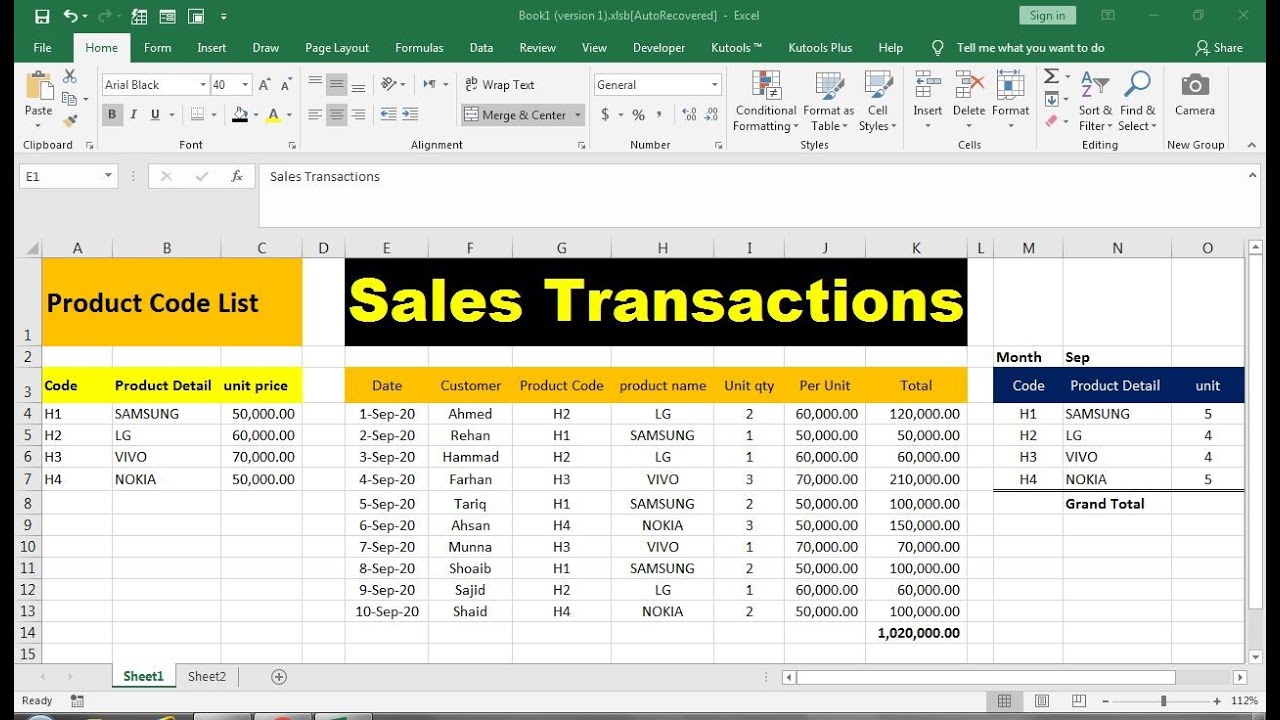Cut the selection with scissors icon
The width and height of the screenshot is (1280, 720).
(x=69, y=76)
